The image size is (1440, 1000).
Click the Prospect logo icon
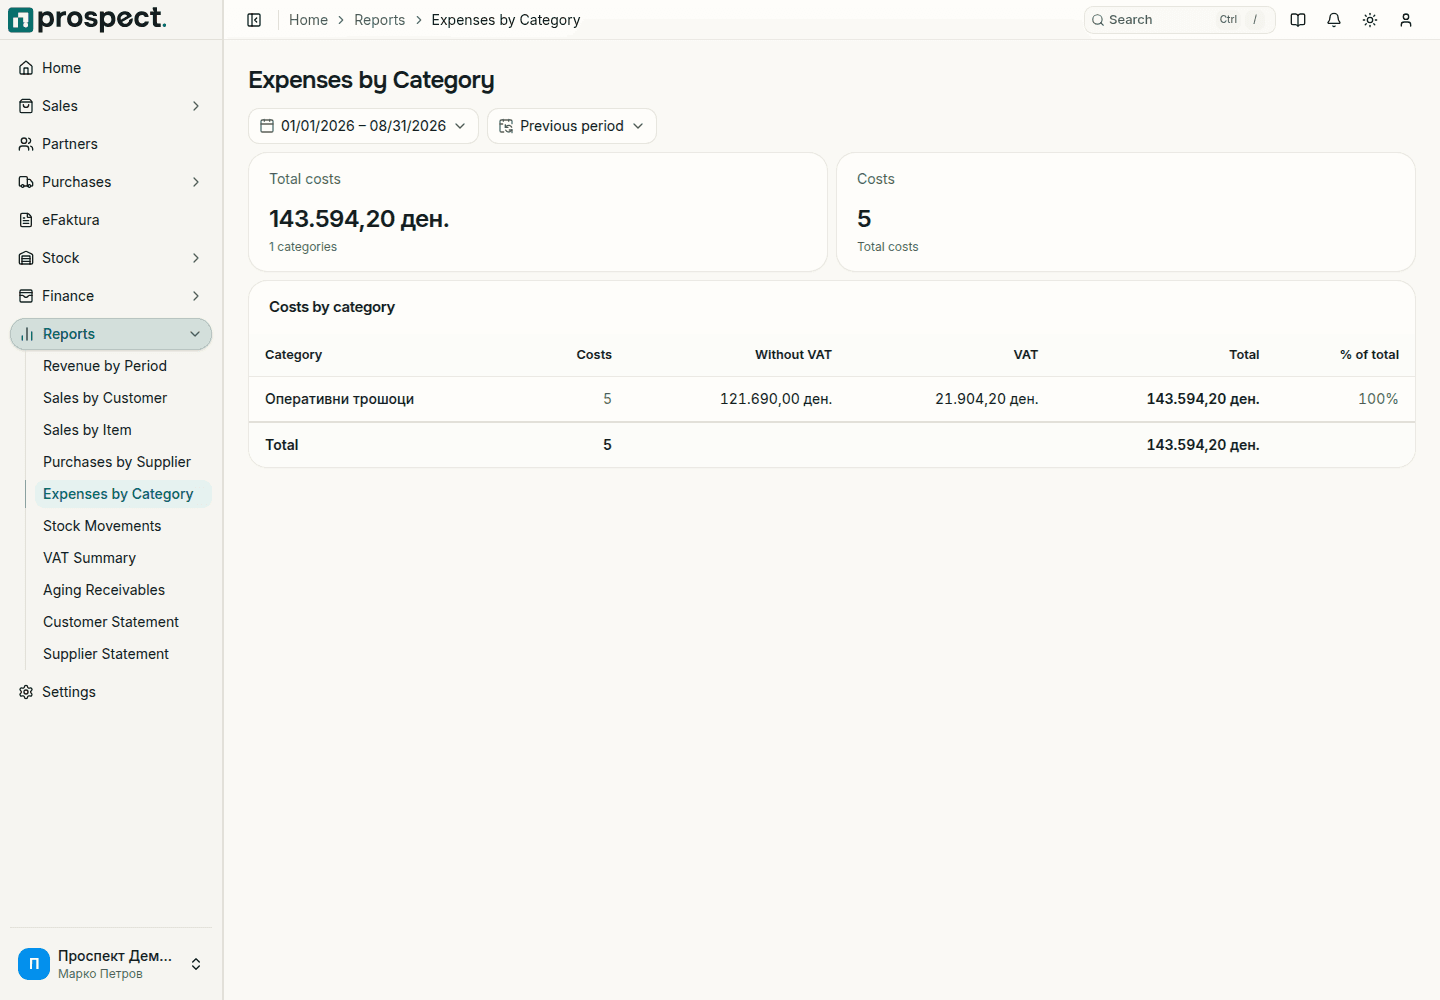(21, 20)
